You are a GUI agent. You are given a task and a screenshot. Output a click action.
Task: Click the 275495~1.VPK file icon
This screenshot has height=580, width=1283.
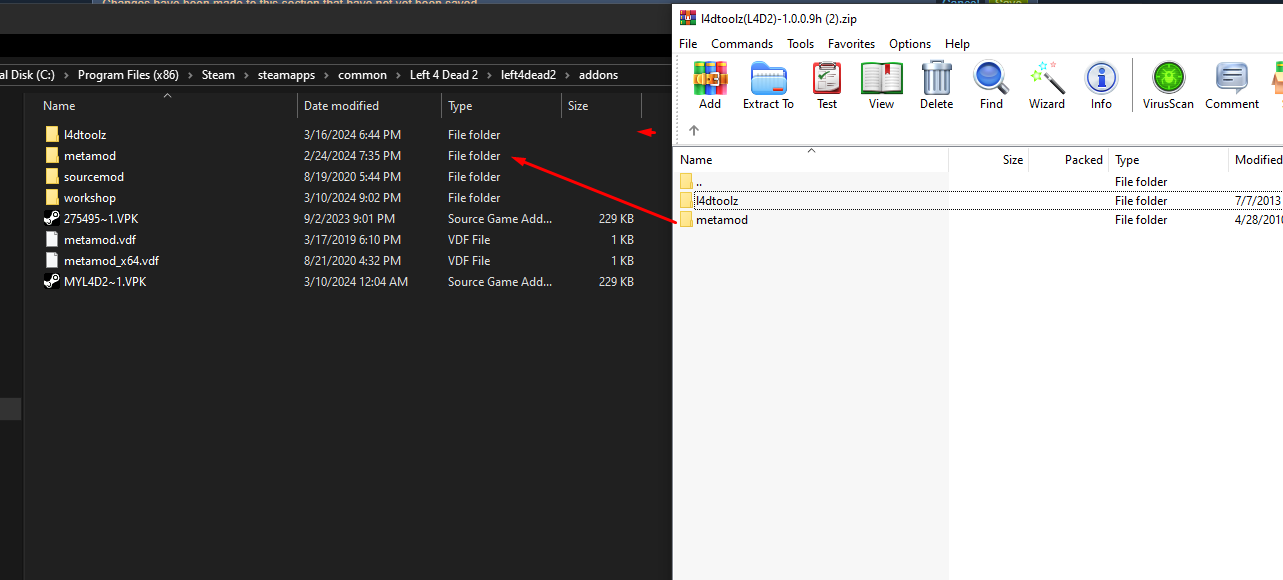52,218
